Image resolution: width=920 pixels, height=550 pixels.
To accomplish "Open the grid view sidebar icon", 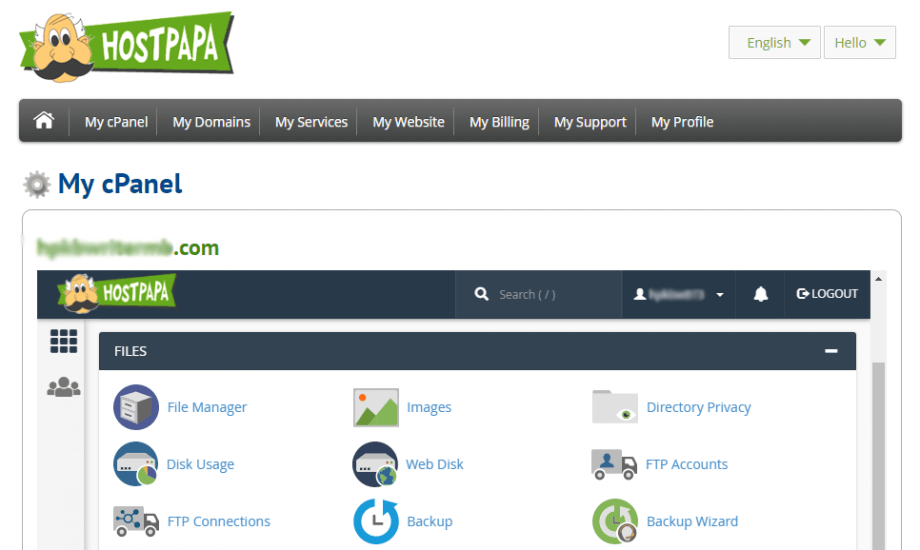I will [x=63, y=341].
